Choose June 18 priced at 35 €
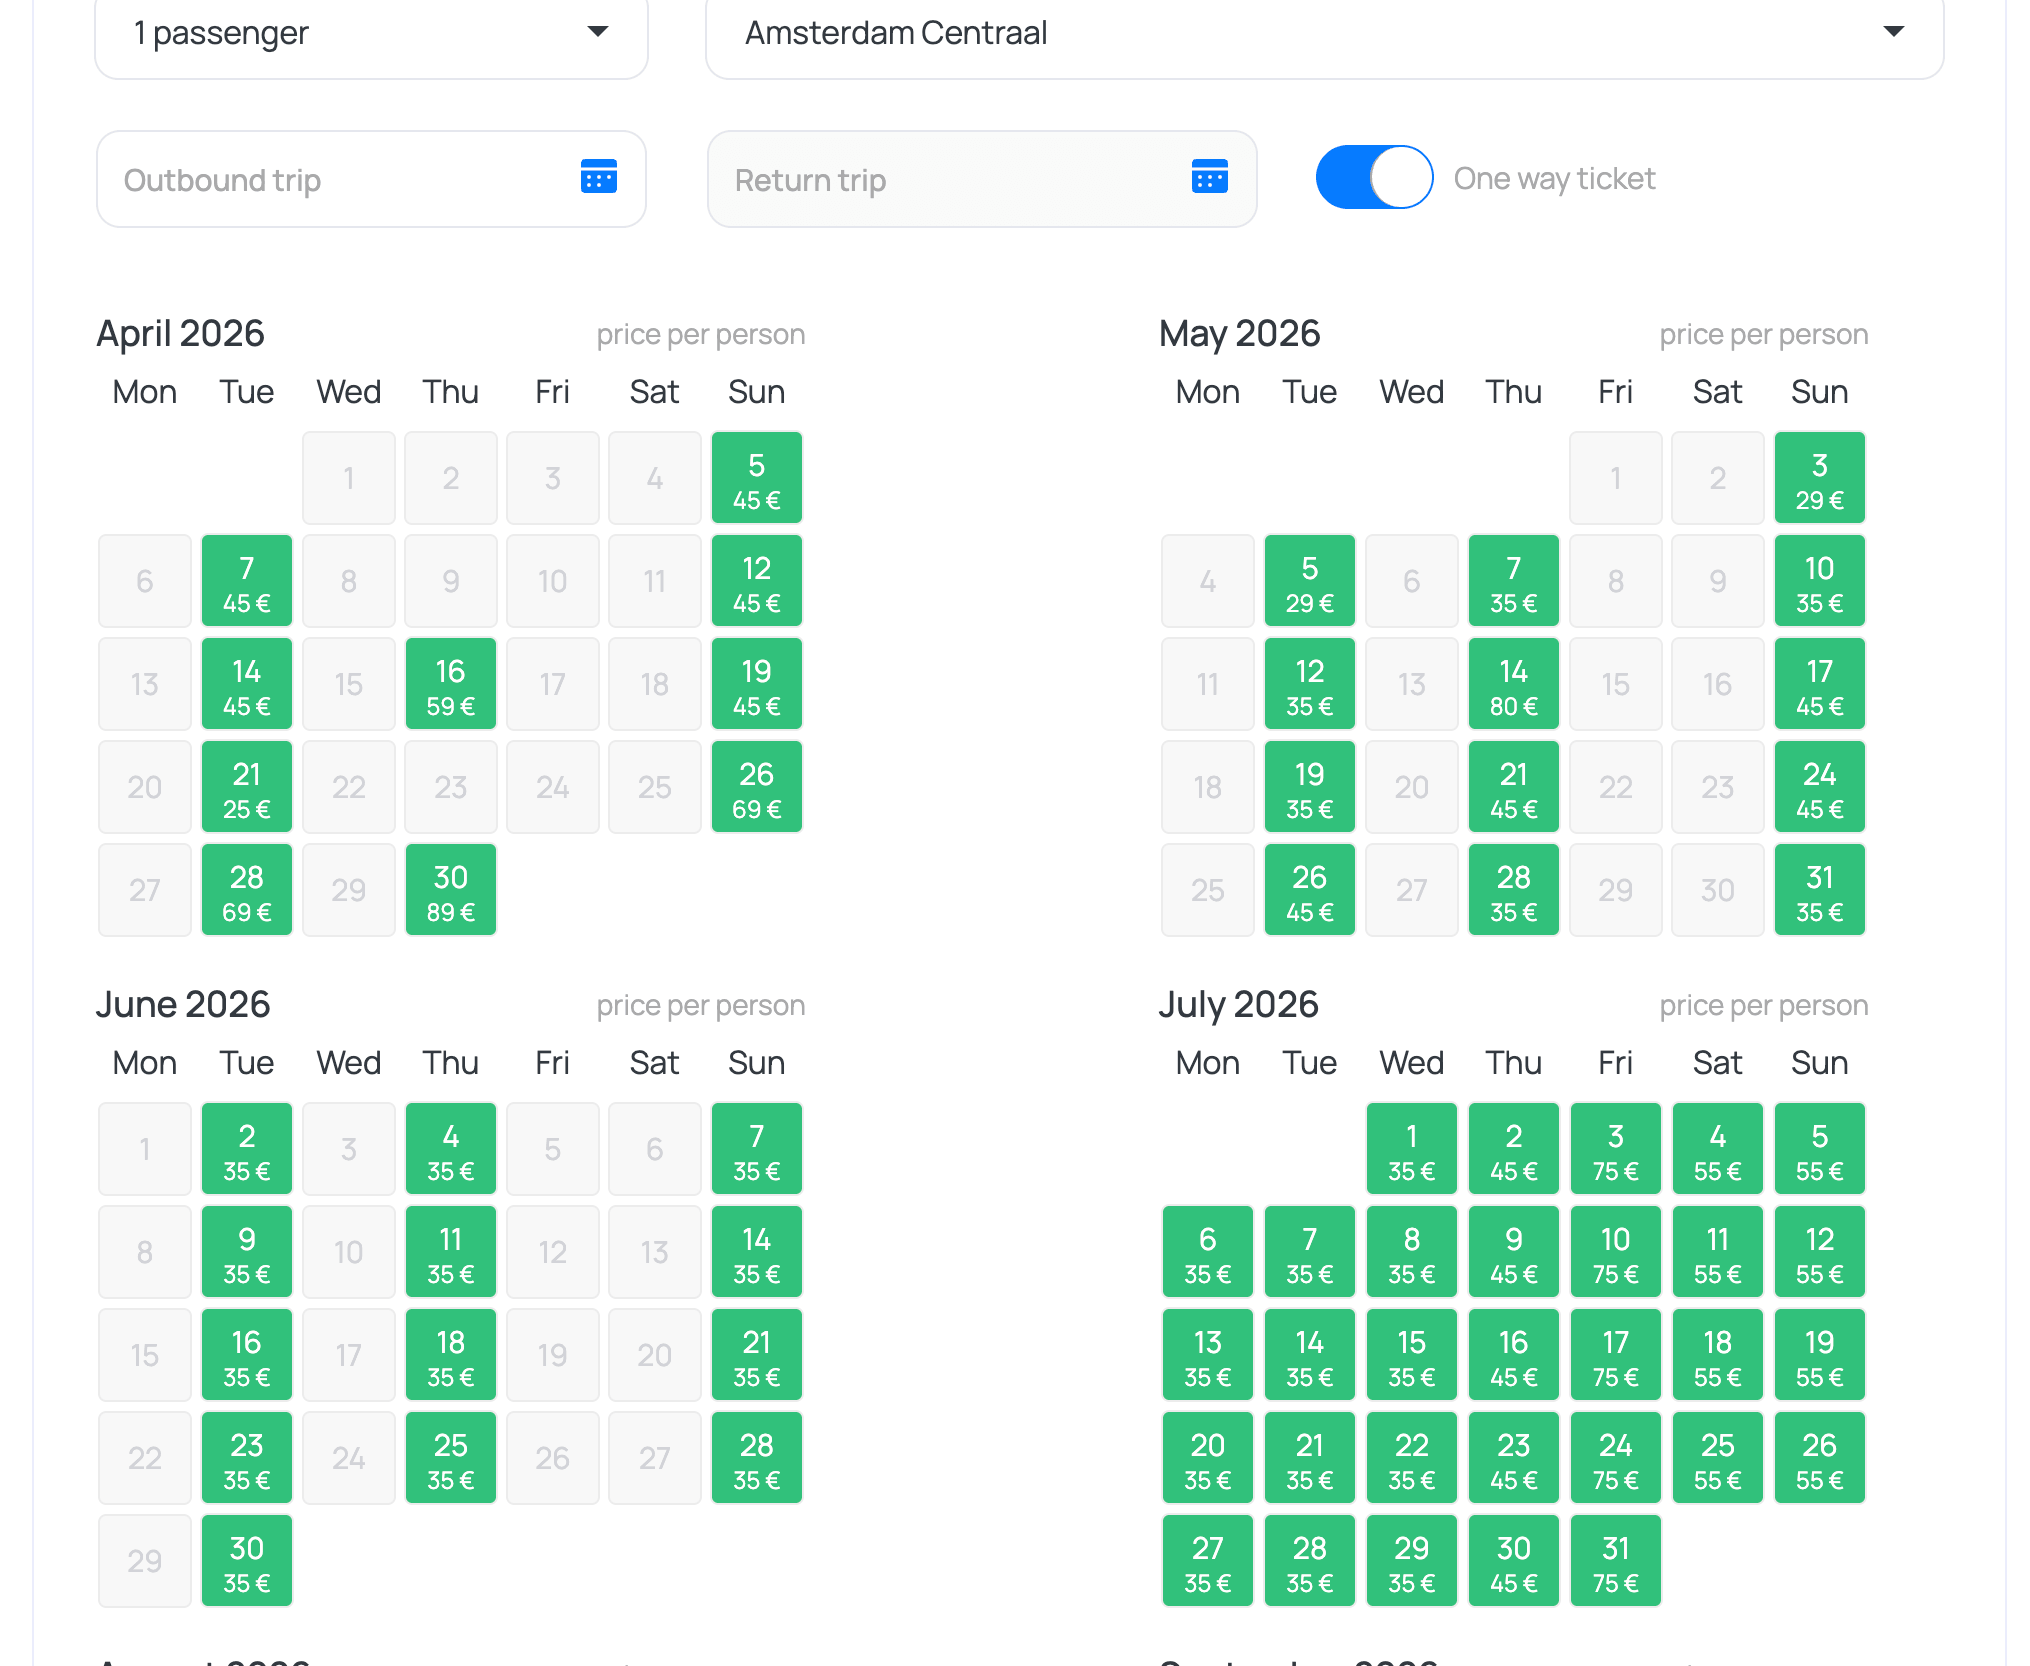2030x1666 pixels. pos(451,1356)
